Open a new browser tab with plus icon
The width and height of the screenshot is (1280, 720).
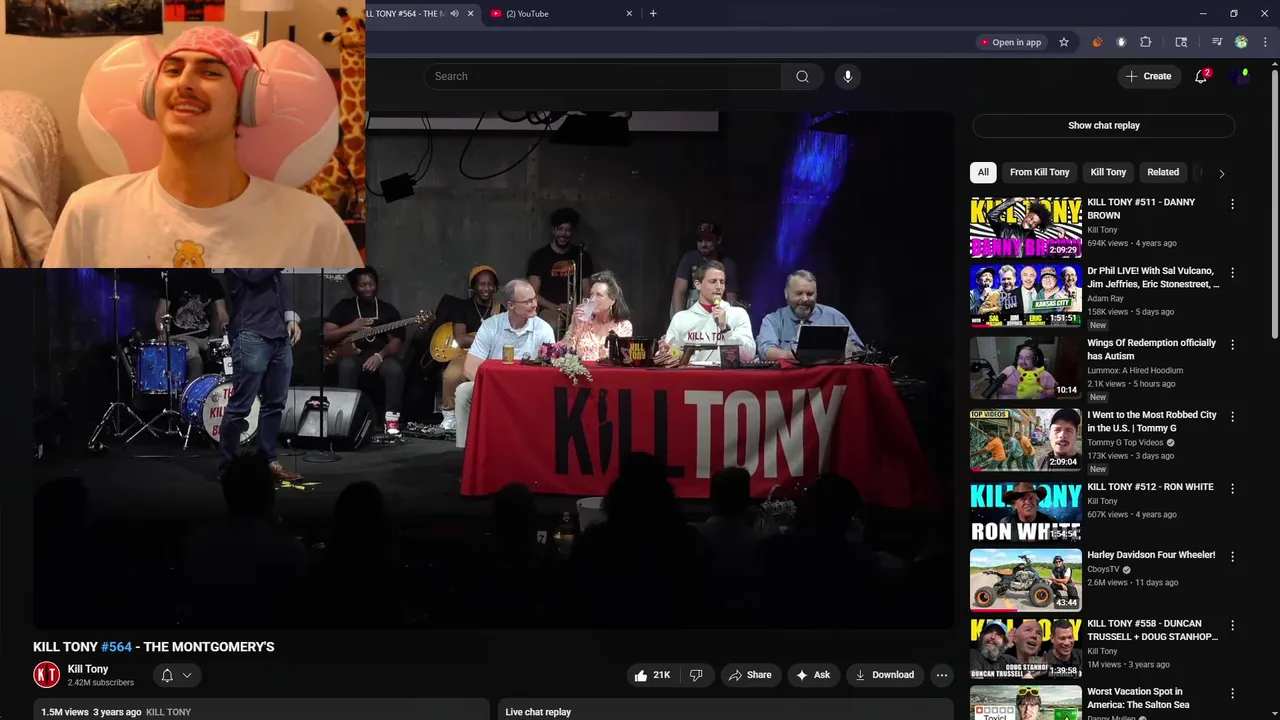653,13
